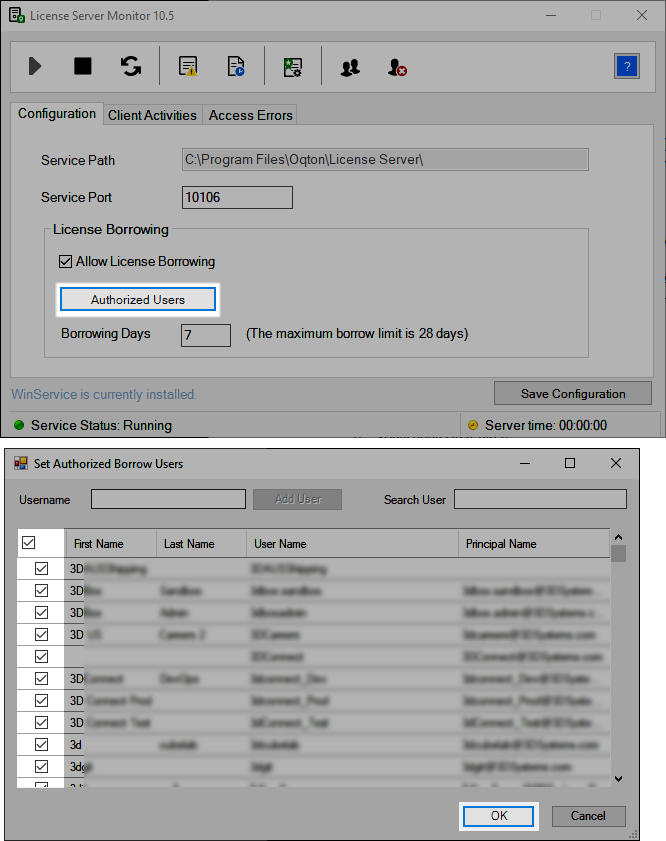Uncheck the first user row checkbox
This screenshot has width=666, height=841.
(x=41, y=568)
